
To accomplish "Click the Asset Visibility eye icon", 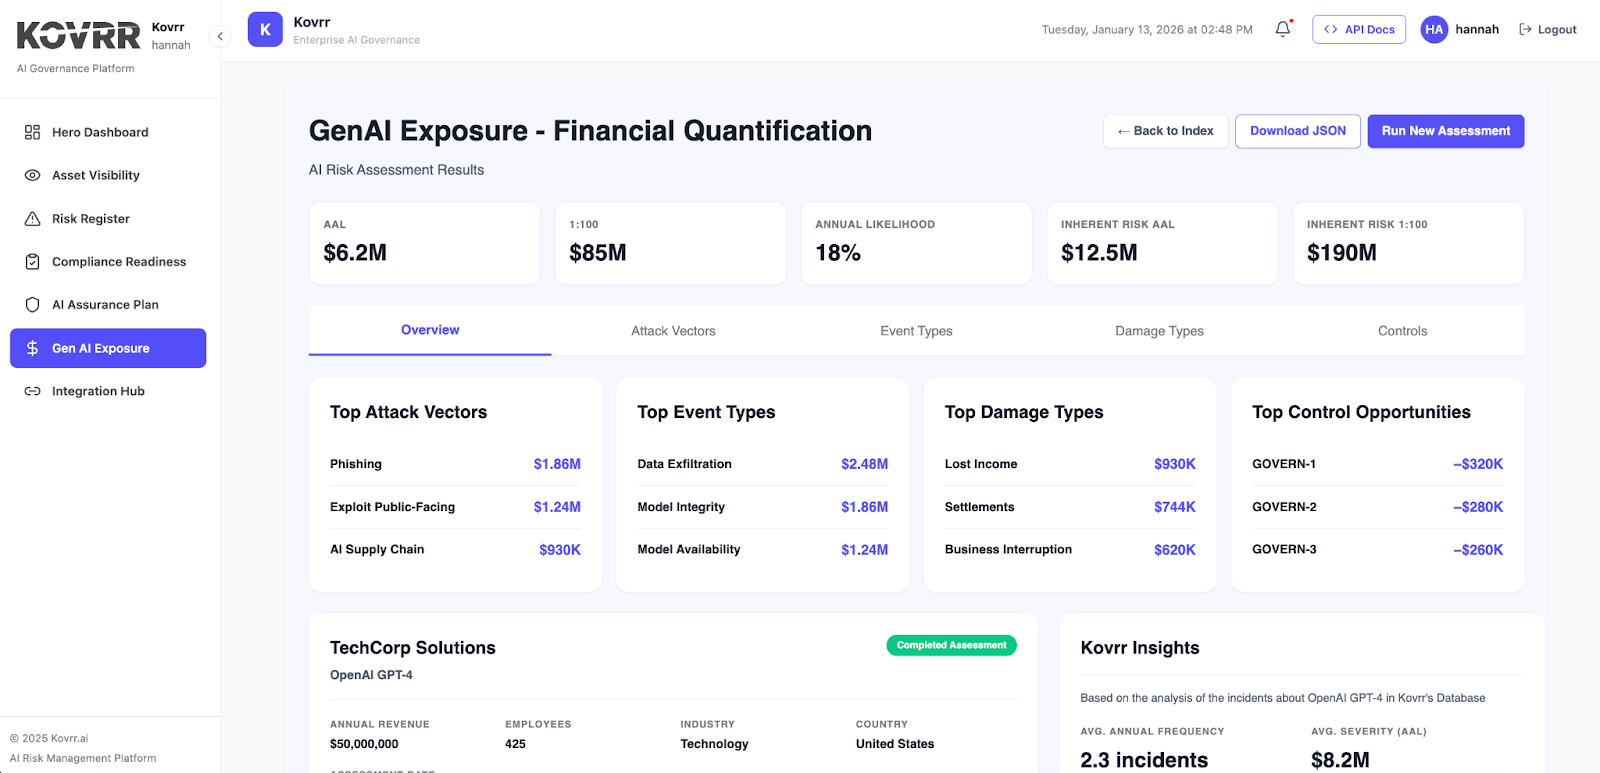I will (32, 175).
